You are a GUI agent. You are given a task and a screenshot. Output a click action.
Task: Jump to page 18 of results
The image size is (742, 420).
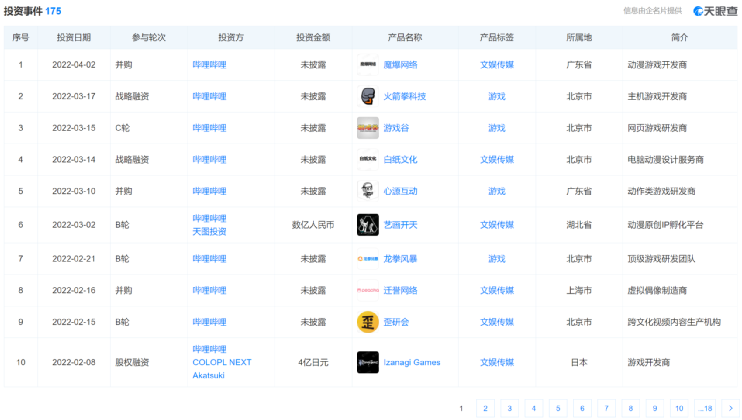705,408
